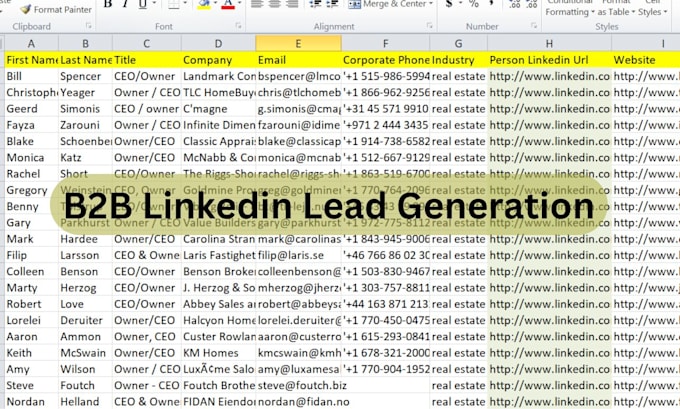Open the accounting format dropdown arrow
This screenshot has height=409, width=680.
(x=460, y=4)
